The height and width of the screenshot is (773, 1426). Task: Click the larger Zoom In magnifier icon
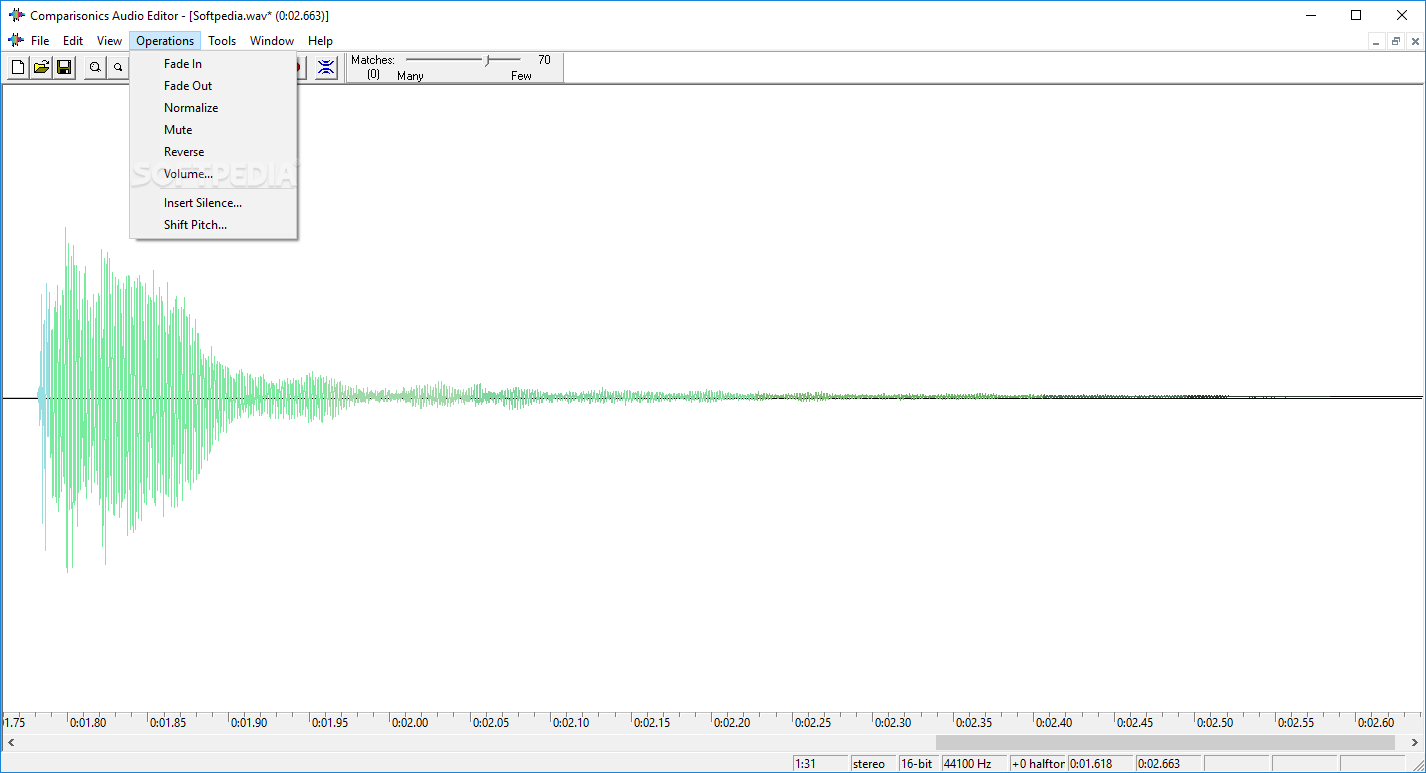pyautogui.click(x=95, y=67)
